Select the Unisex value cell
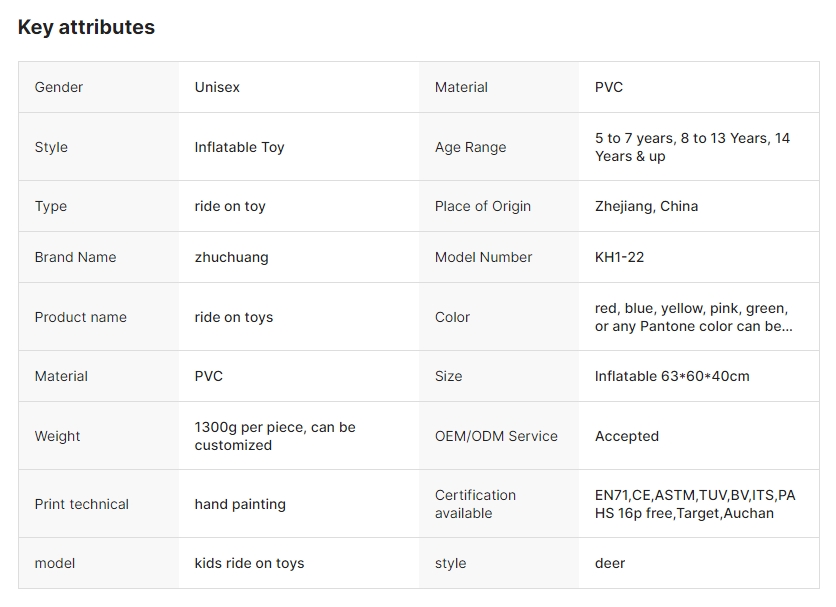The width and height of the screenshot is (836, 607). coord(217,87)
